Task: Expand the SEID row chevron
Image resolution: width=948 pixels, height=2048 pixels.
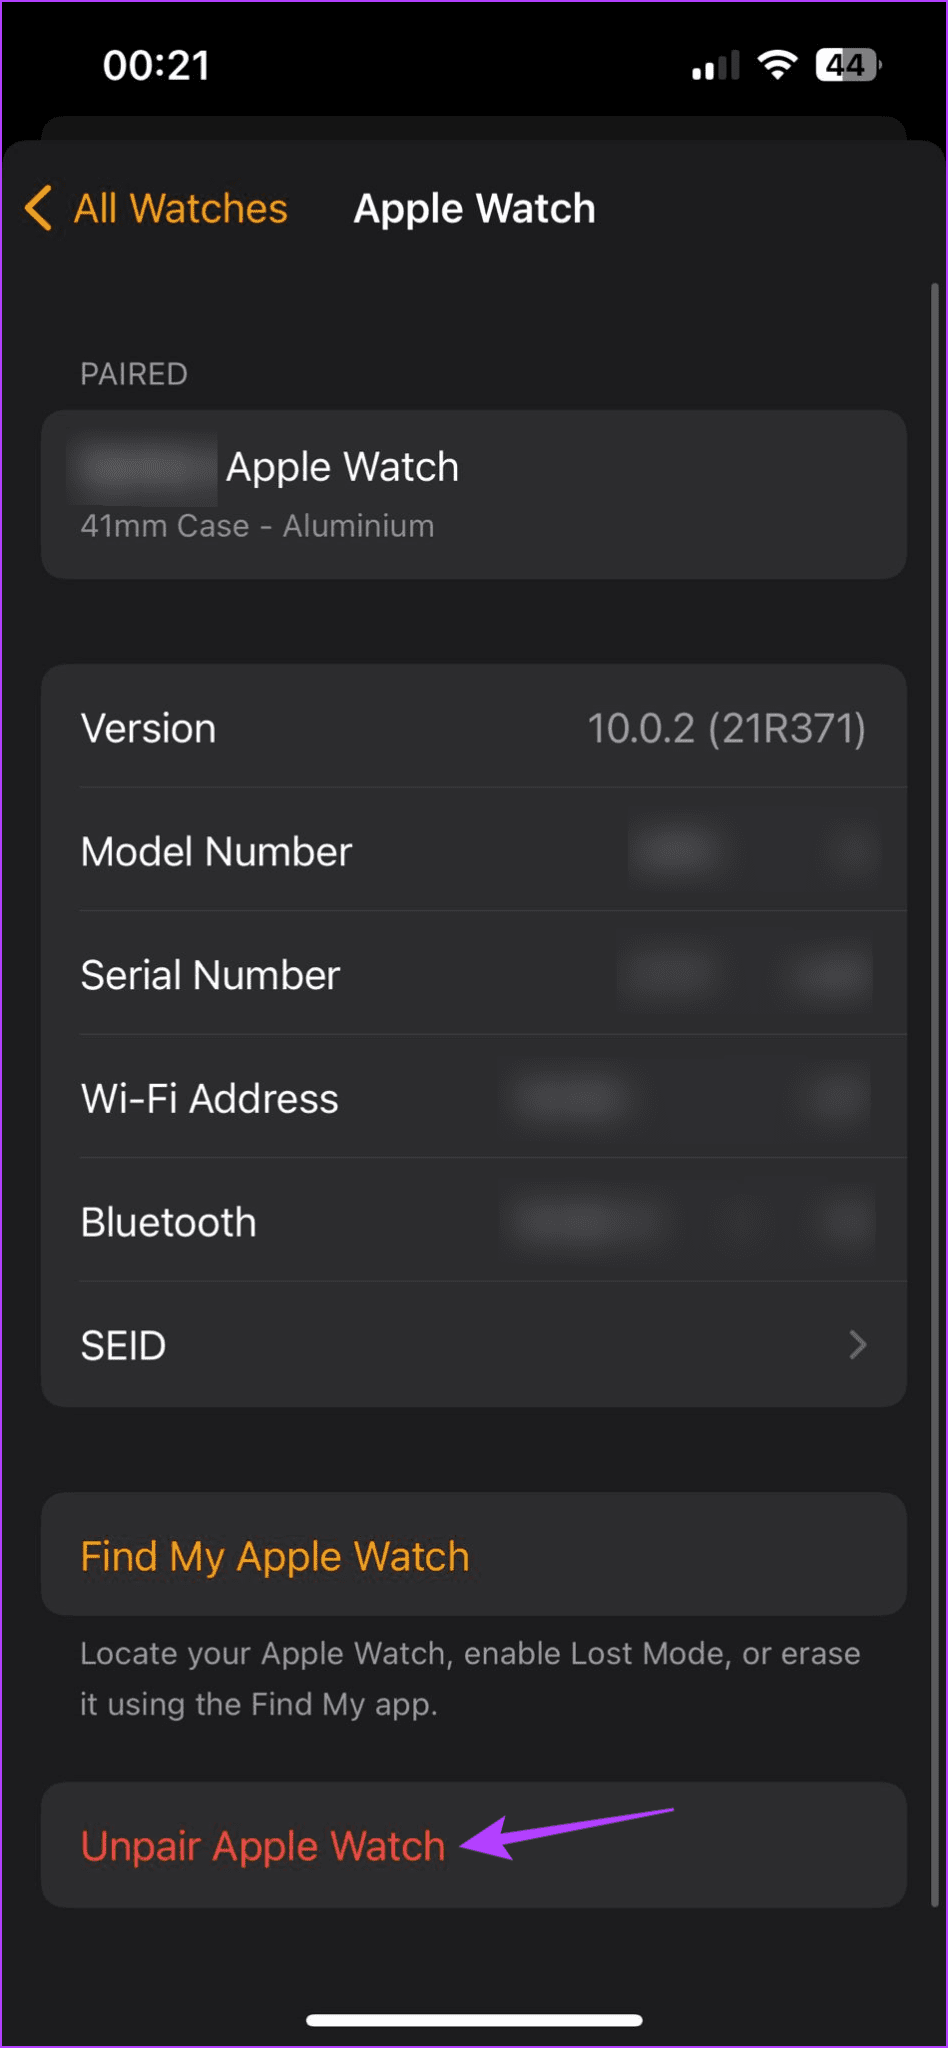Action: click(x=857, y=1345)
